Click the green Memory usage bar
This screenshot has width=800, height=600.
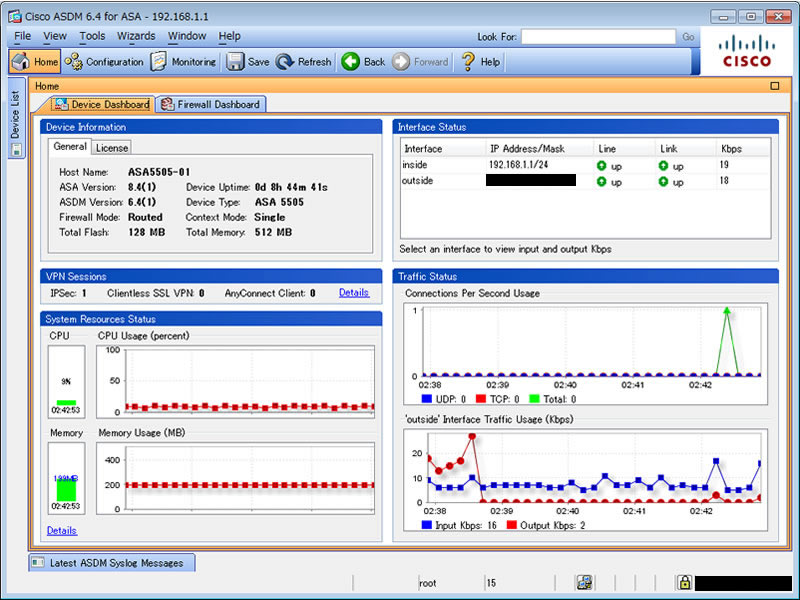coord(66,490)
